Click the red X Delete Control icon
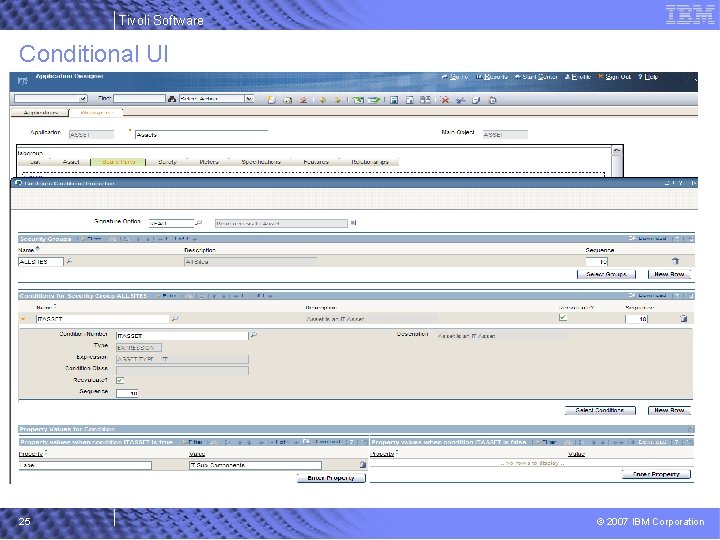 (444, 100)
